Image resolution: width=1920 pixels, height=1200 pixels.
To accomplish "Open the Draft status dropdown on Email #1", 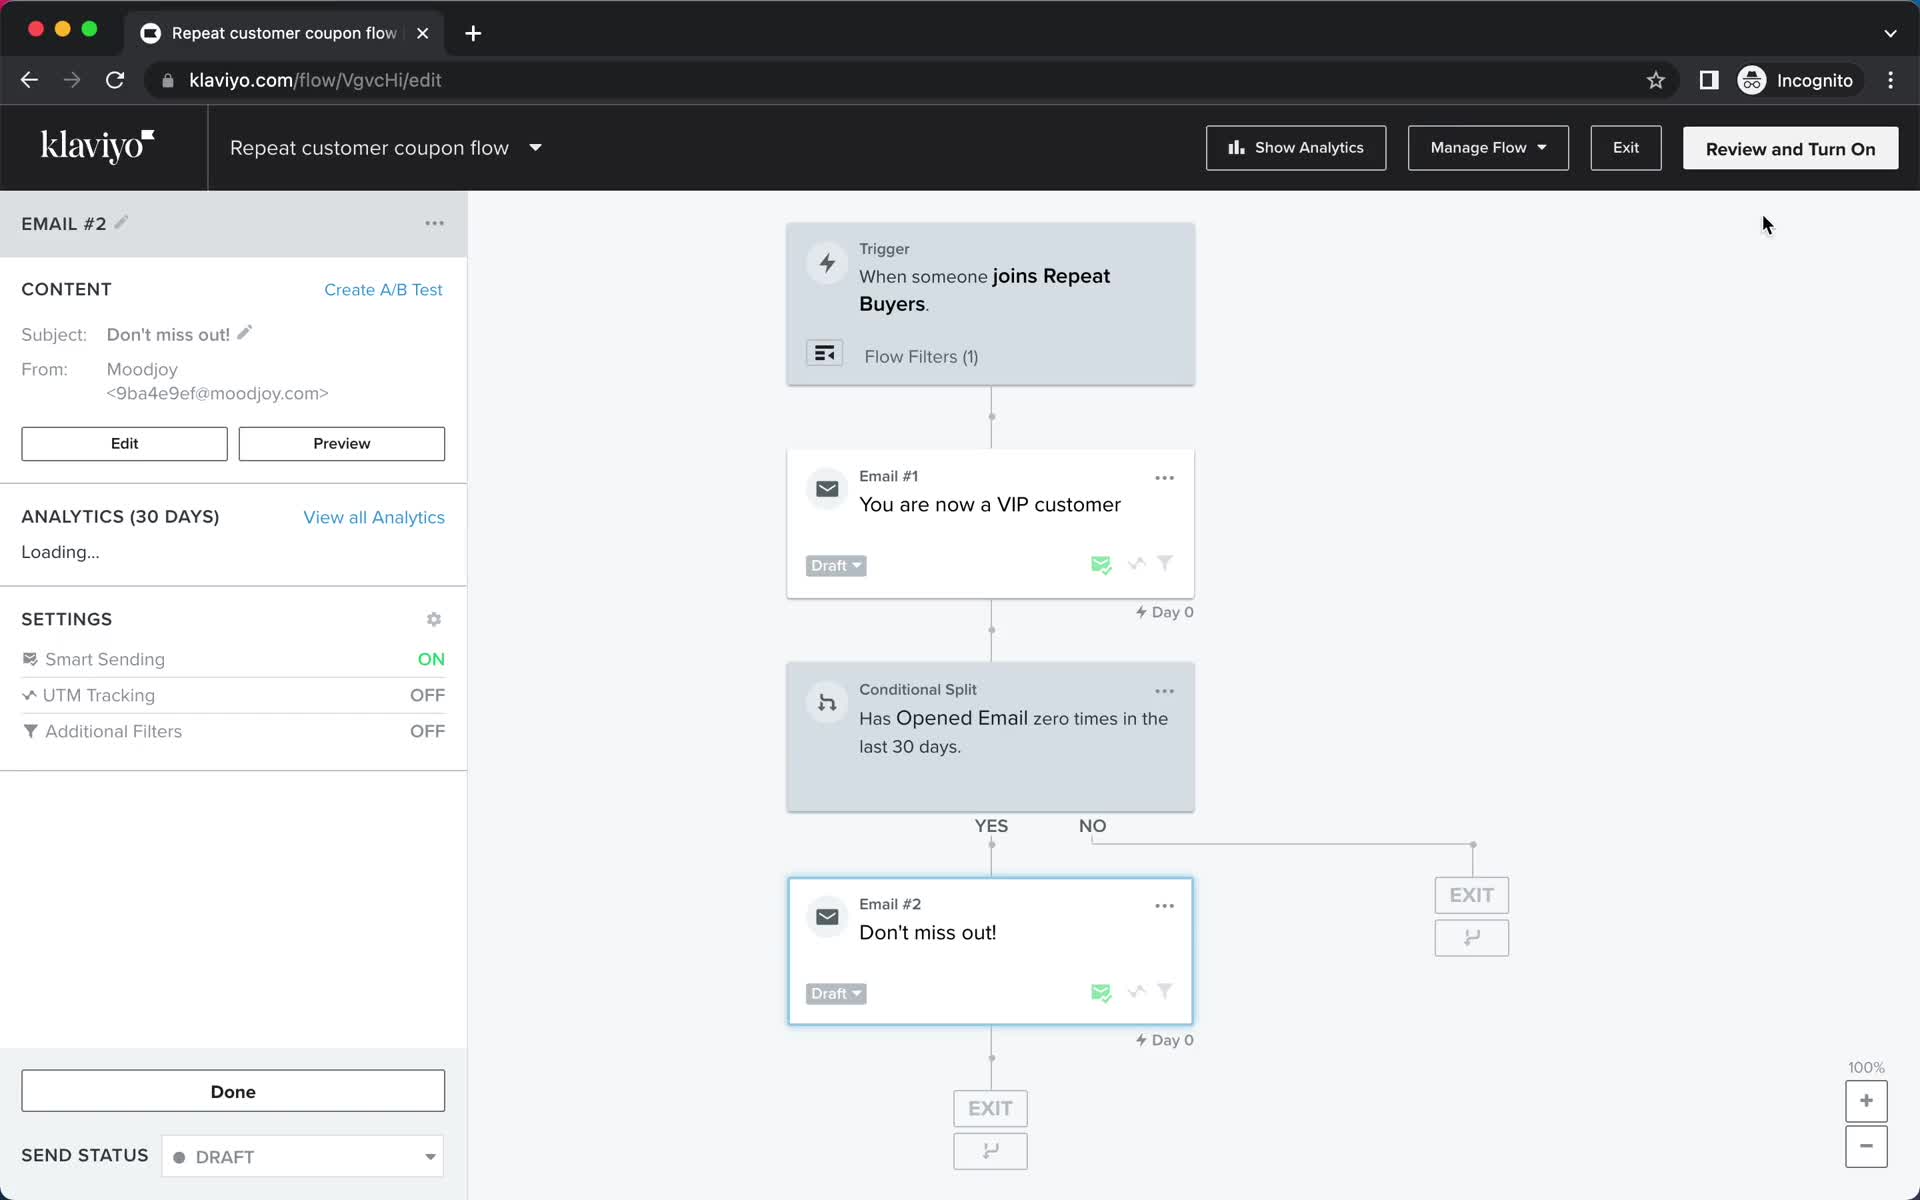I will point(836,565).
